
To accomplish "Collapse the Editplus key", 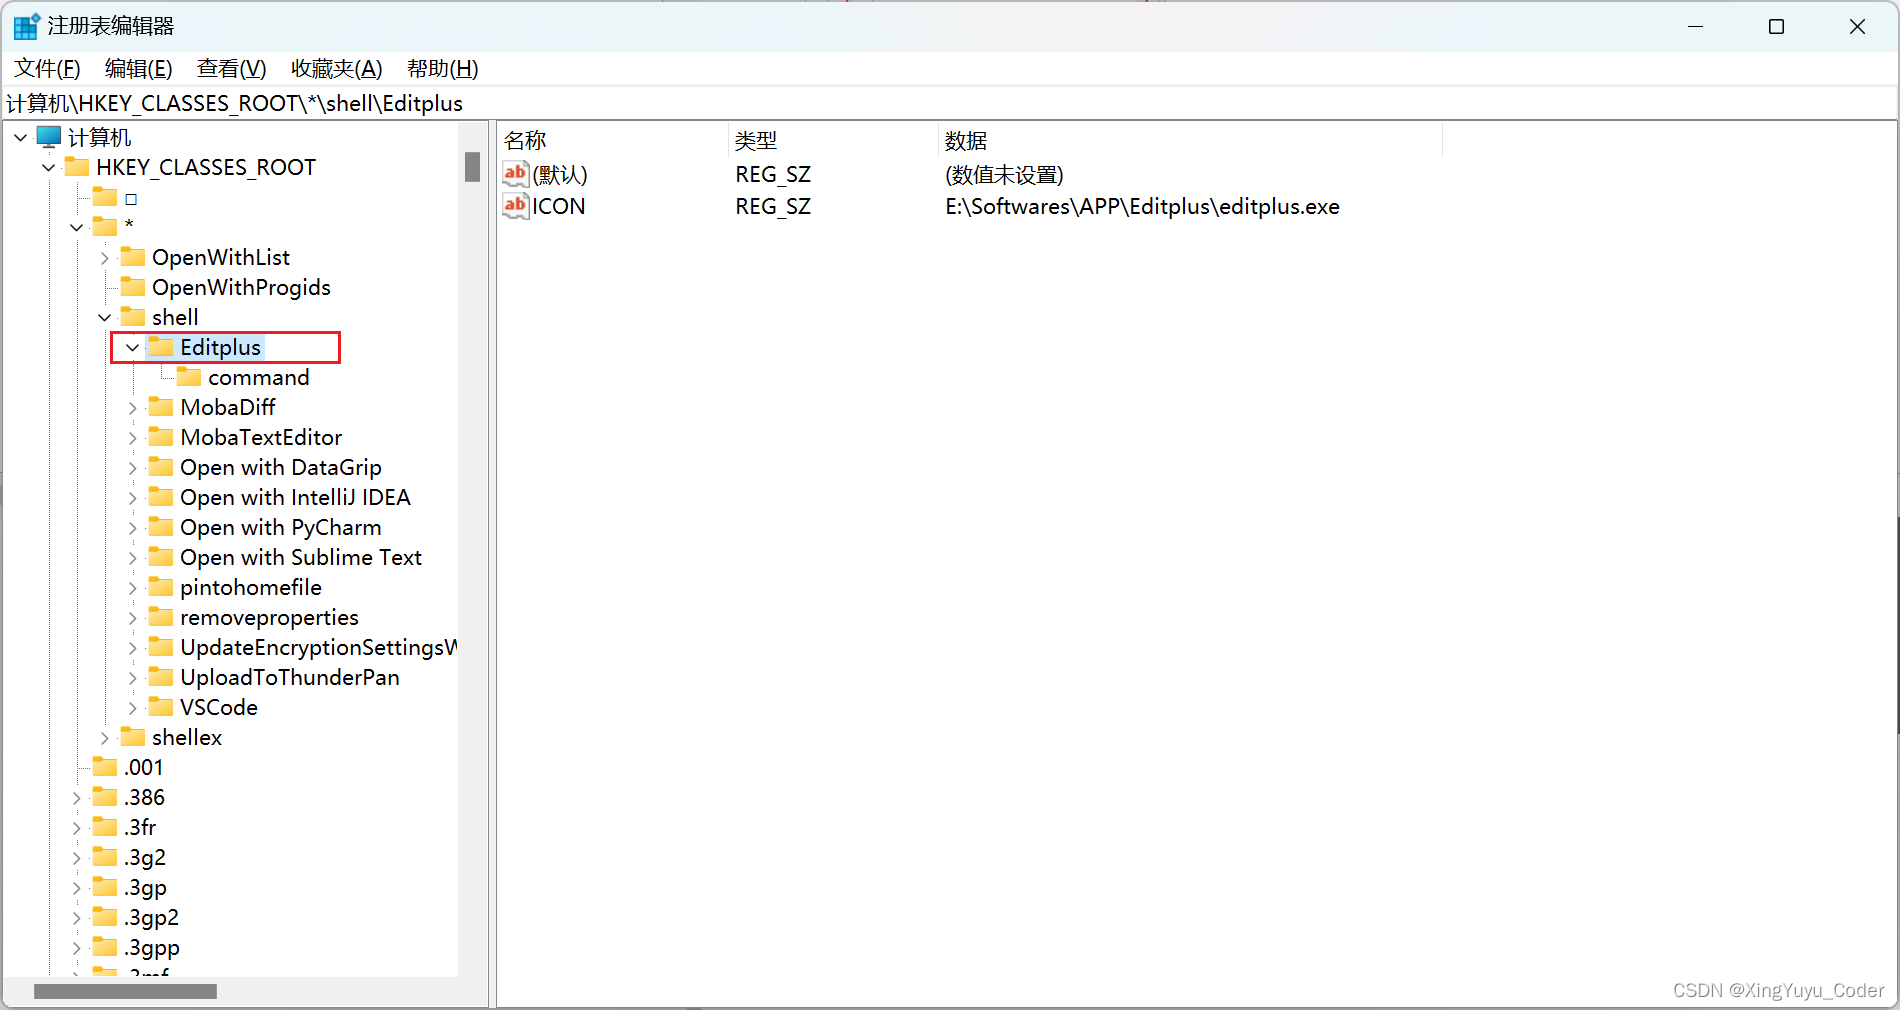I will [133, 348].
